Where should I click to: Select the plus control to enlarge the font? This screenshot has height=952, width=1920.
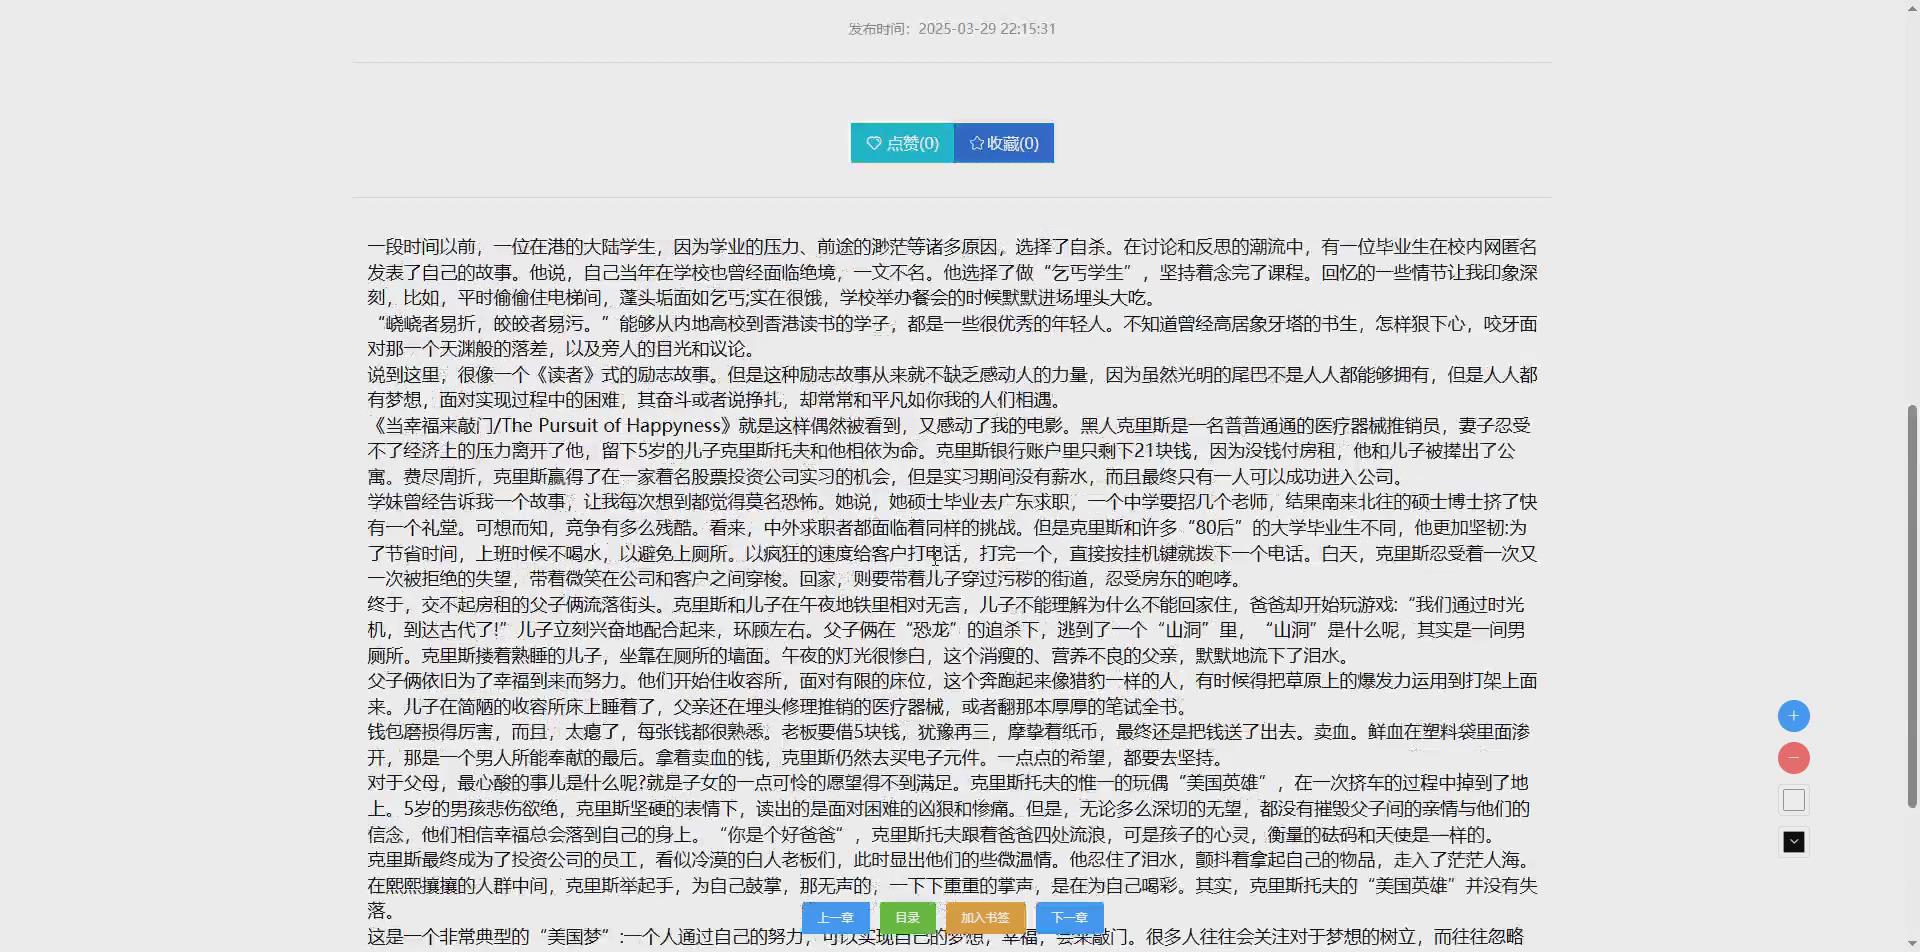click(x=1794, y=715)
